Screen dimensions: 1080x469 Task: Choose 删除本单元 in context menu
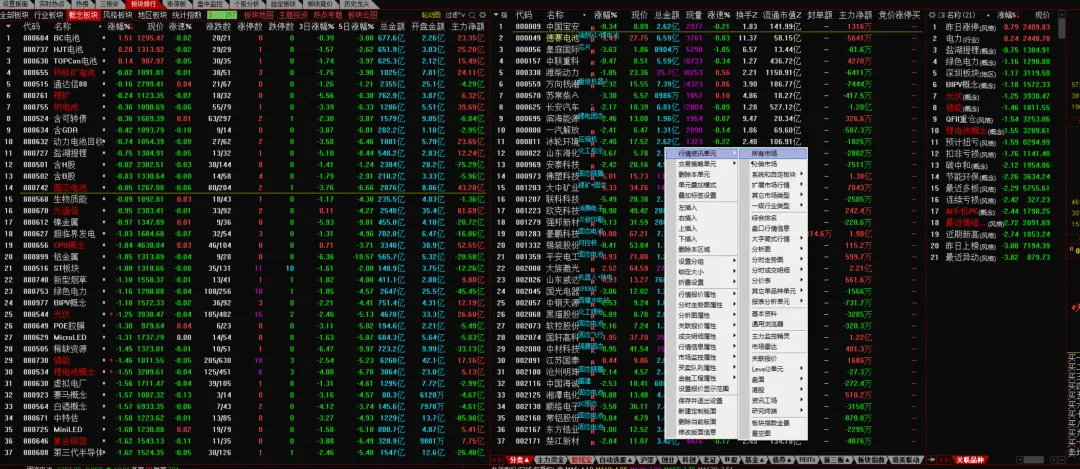703,174
